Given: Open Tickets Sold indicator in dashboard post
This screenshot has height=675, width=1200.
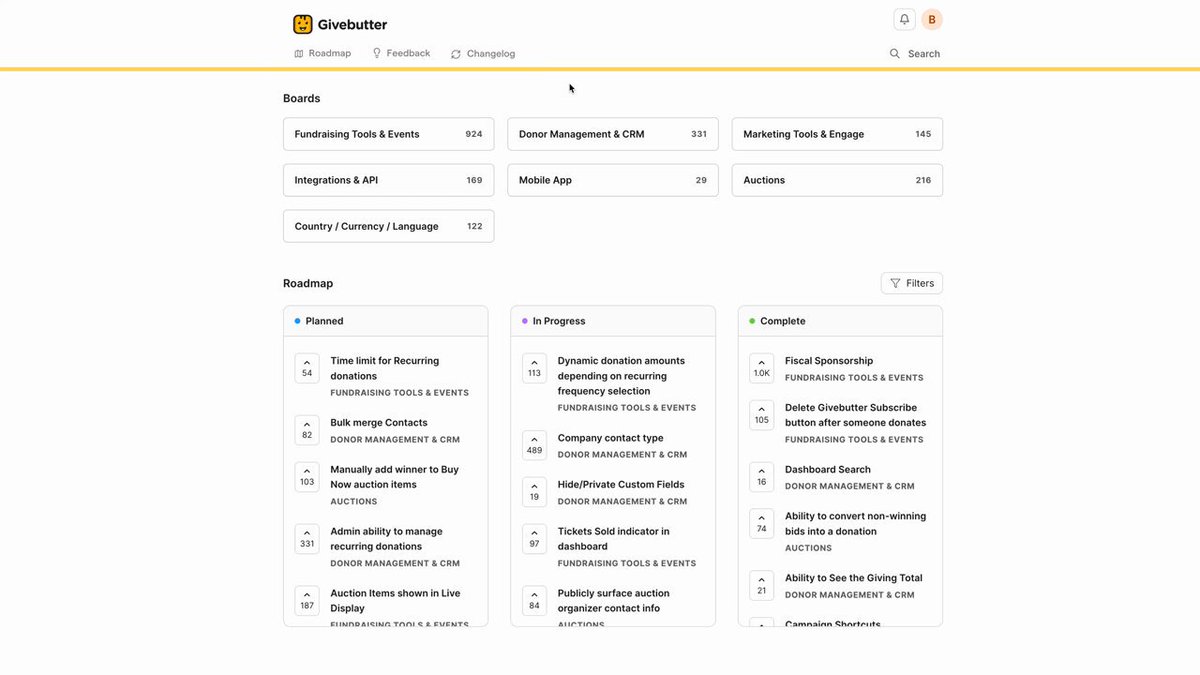Looking at the screenshot, I should tap(614, 539).
